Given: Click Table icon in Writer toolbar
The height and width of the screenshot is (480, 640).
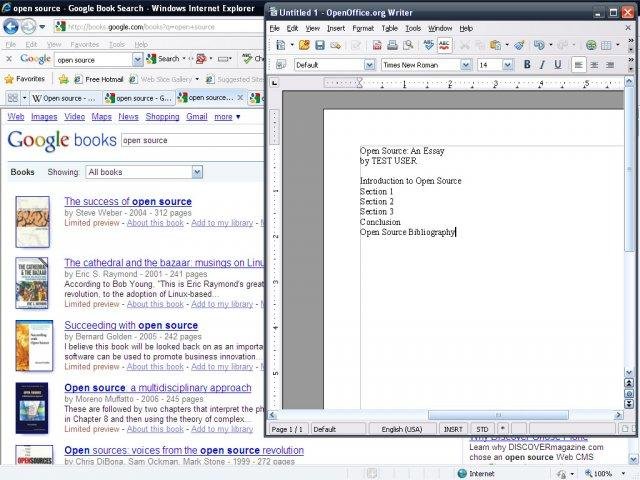Looking at the screenshot, I should click(607, 45).
